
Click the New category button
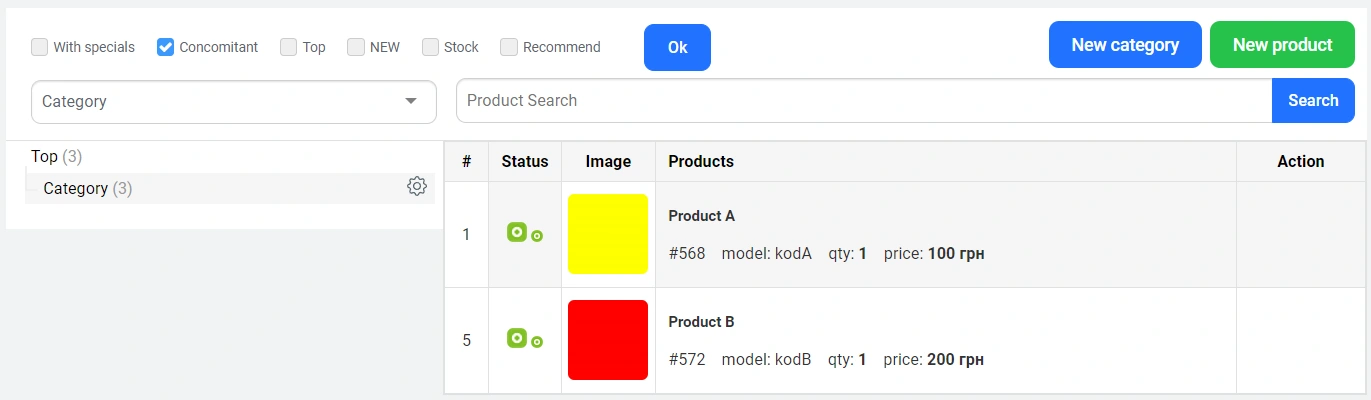[1125, 45]
